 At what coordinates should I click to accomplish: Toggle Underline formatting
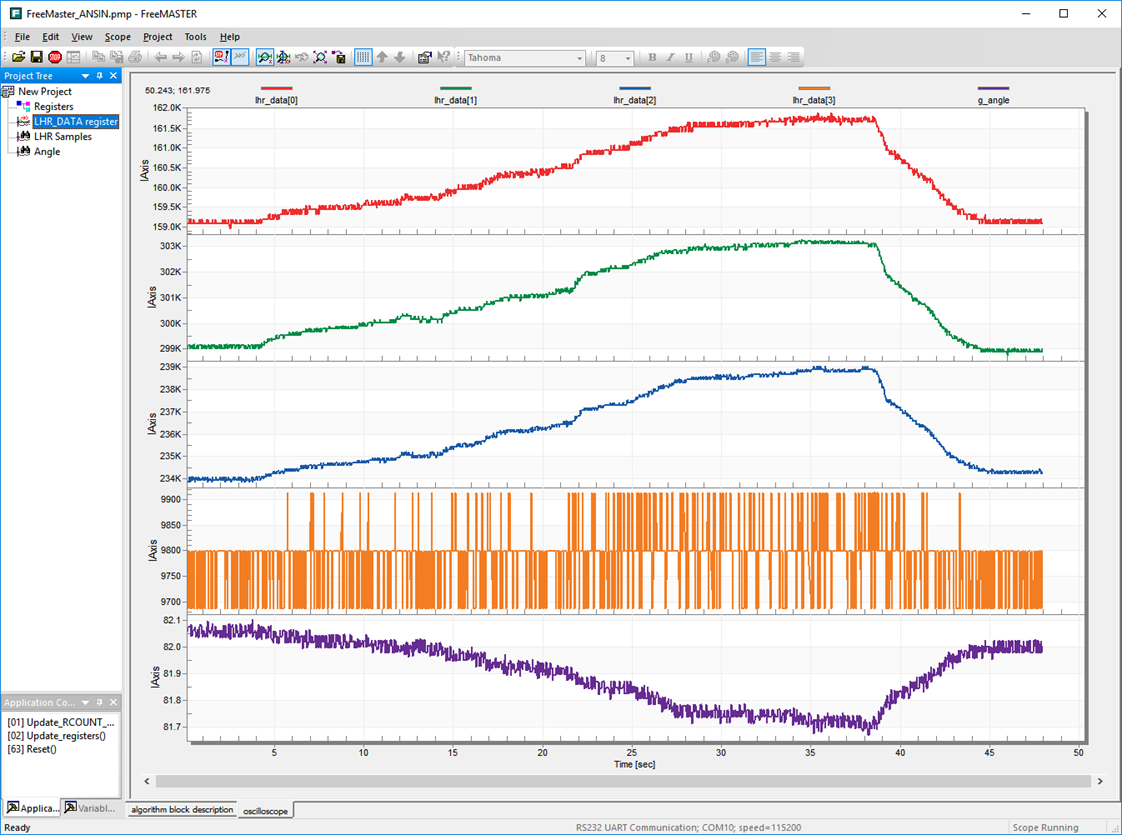[688, 57]
